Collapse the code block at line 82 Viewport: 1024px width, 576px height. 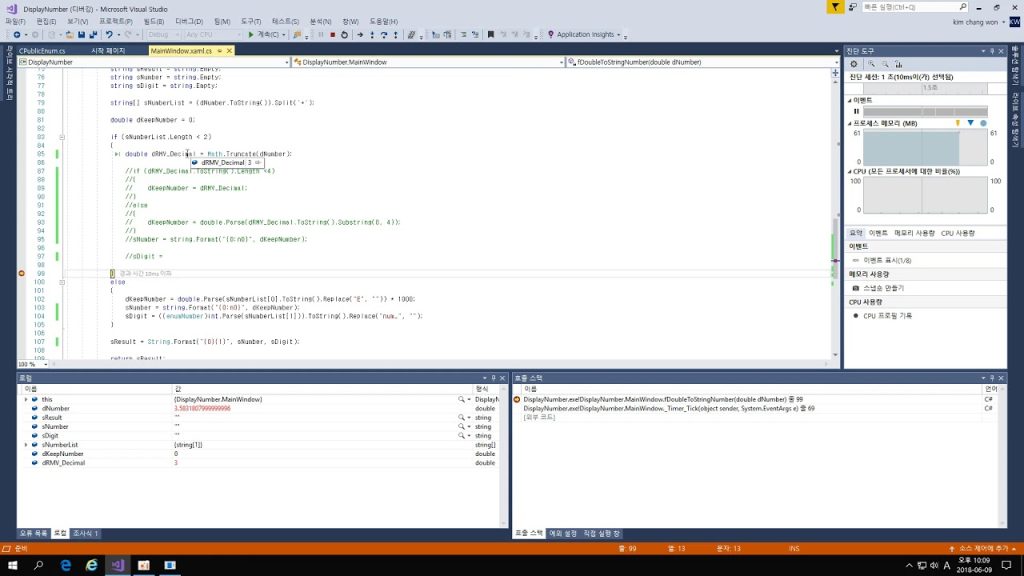[62, 137]
